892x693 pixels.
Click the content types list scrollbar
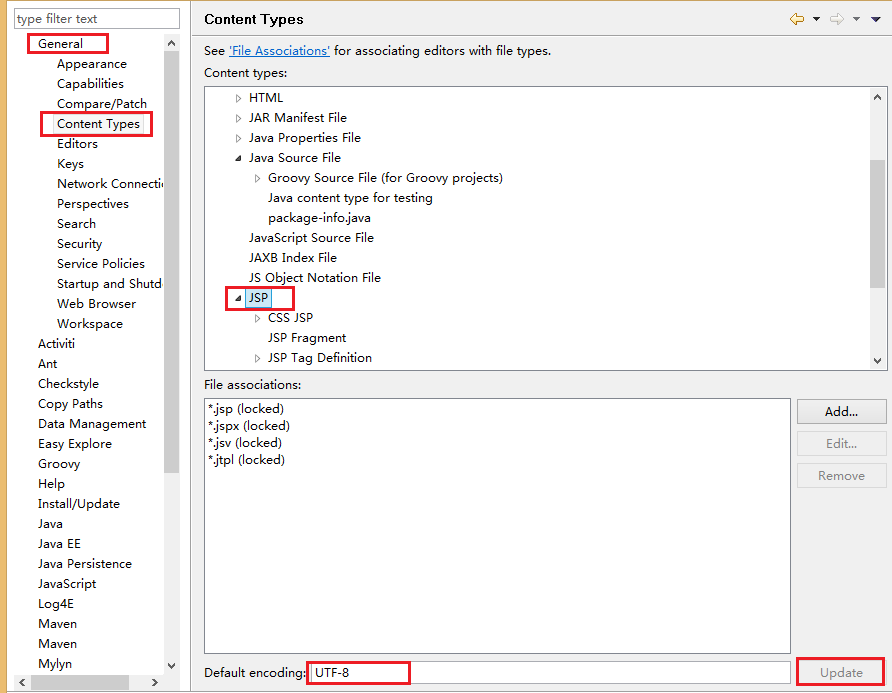[877, 224]
